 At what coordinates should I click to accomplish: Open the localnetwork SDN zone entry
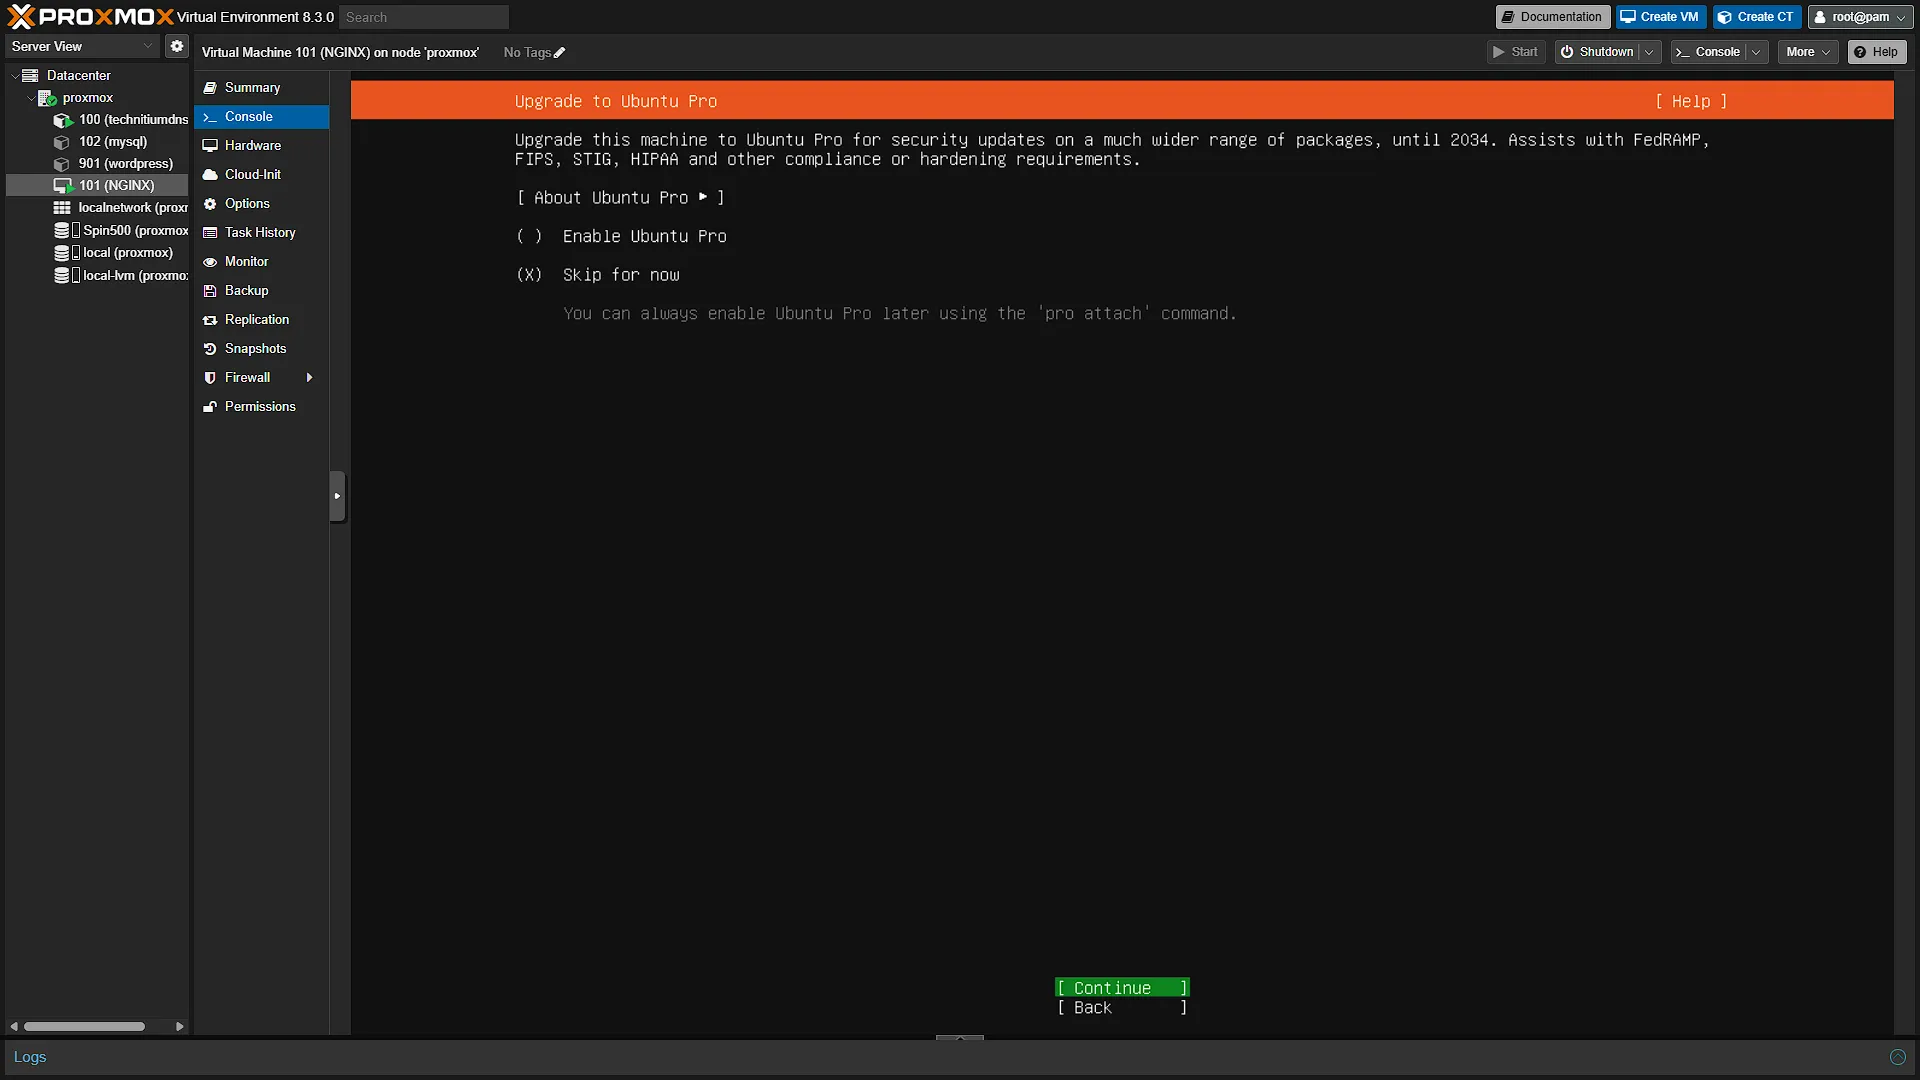[121, 207]
